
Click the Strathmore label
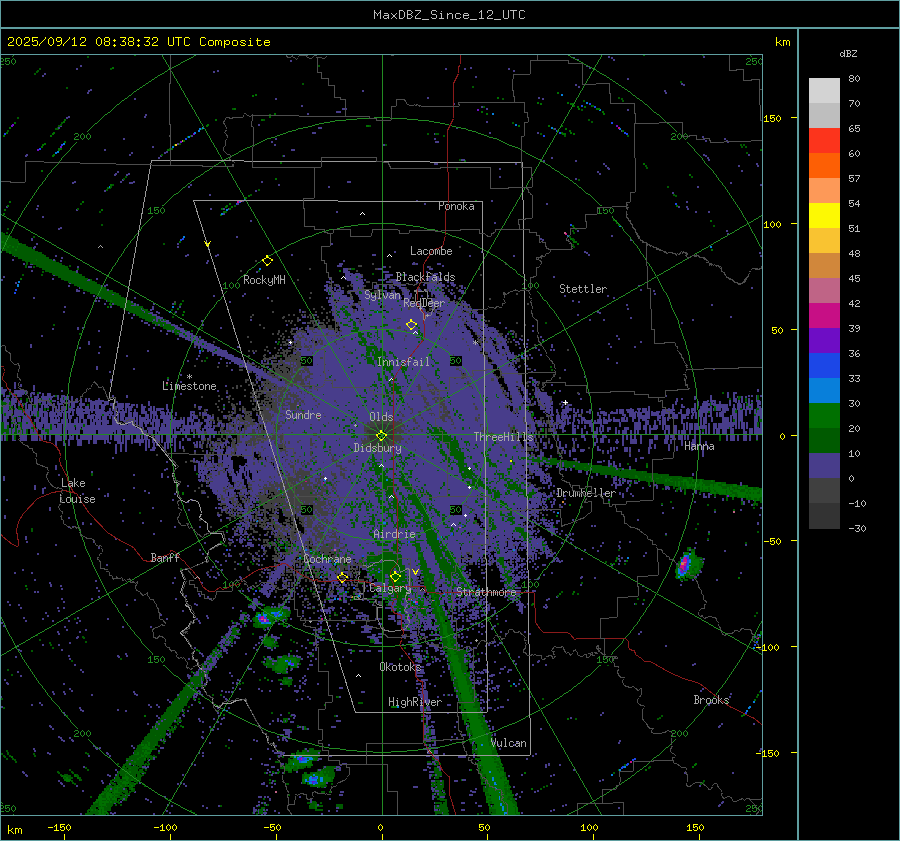point(486,592)
